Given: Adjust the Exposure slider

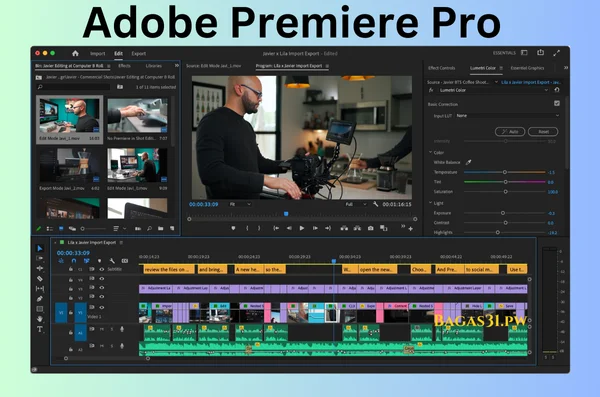Looking at the screenshot, I should point(504,213).
